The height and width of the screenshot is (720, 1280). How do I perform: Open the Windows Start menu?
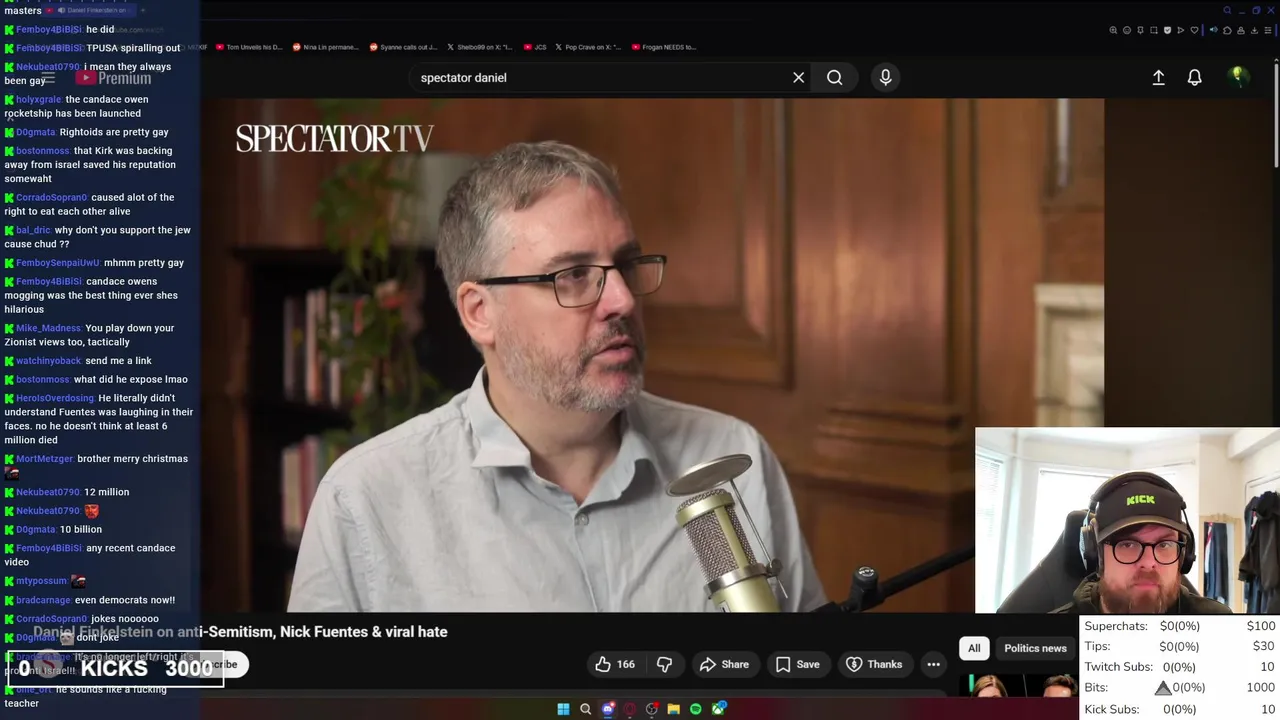(563, 709)
